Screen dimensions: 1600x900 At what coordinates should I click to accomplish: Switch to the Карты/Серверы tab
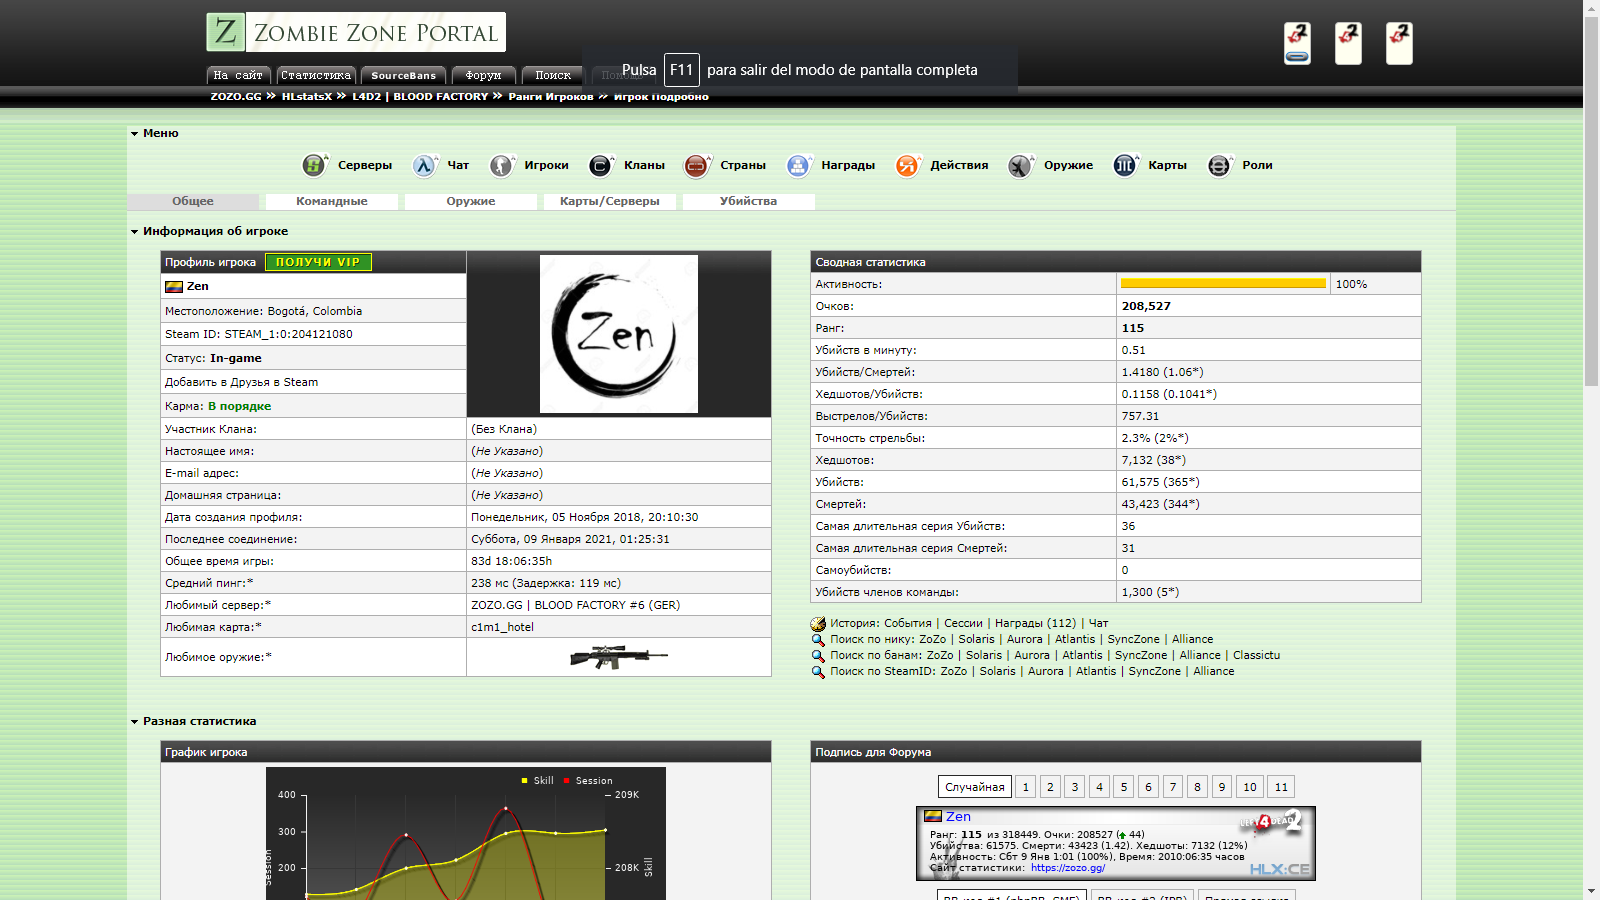(609, 201)
